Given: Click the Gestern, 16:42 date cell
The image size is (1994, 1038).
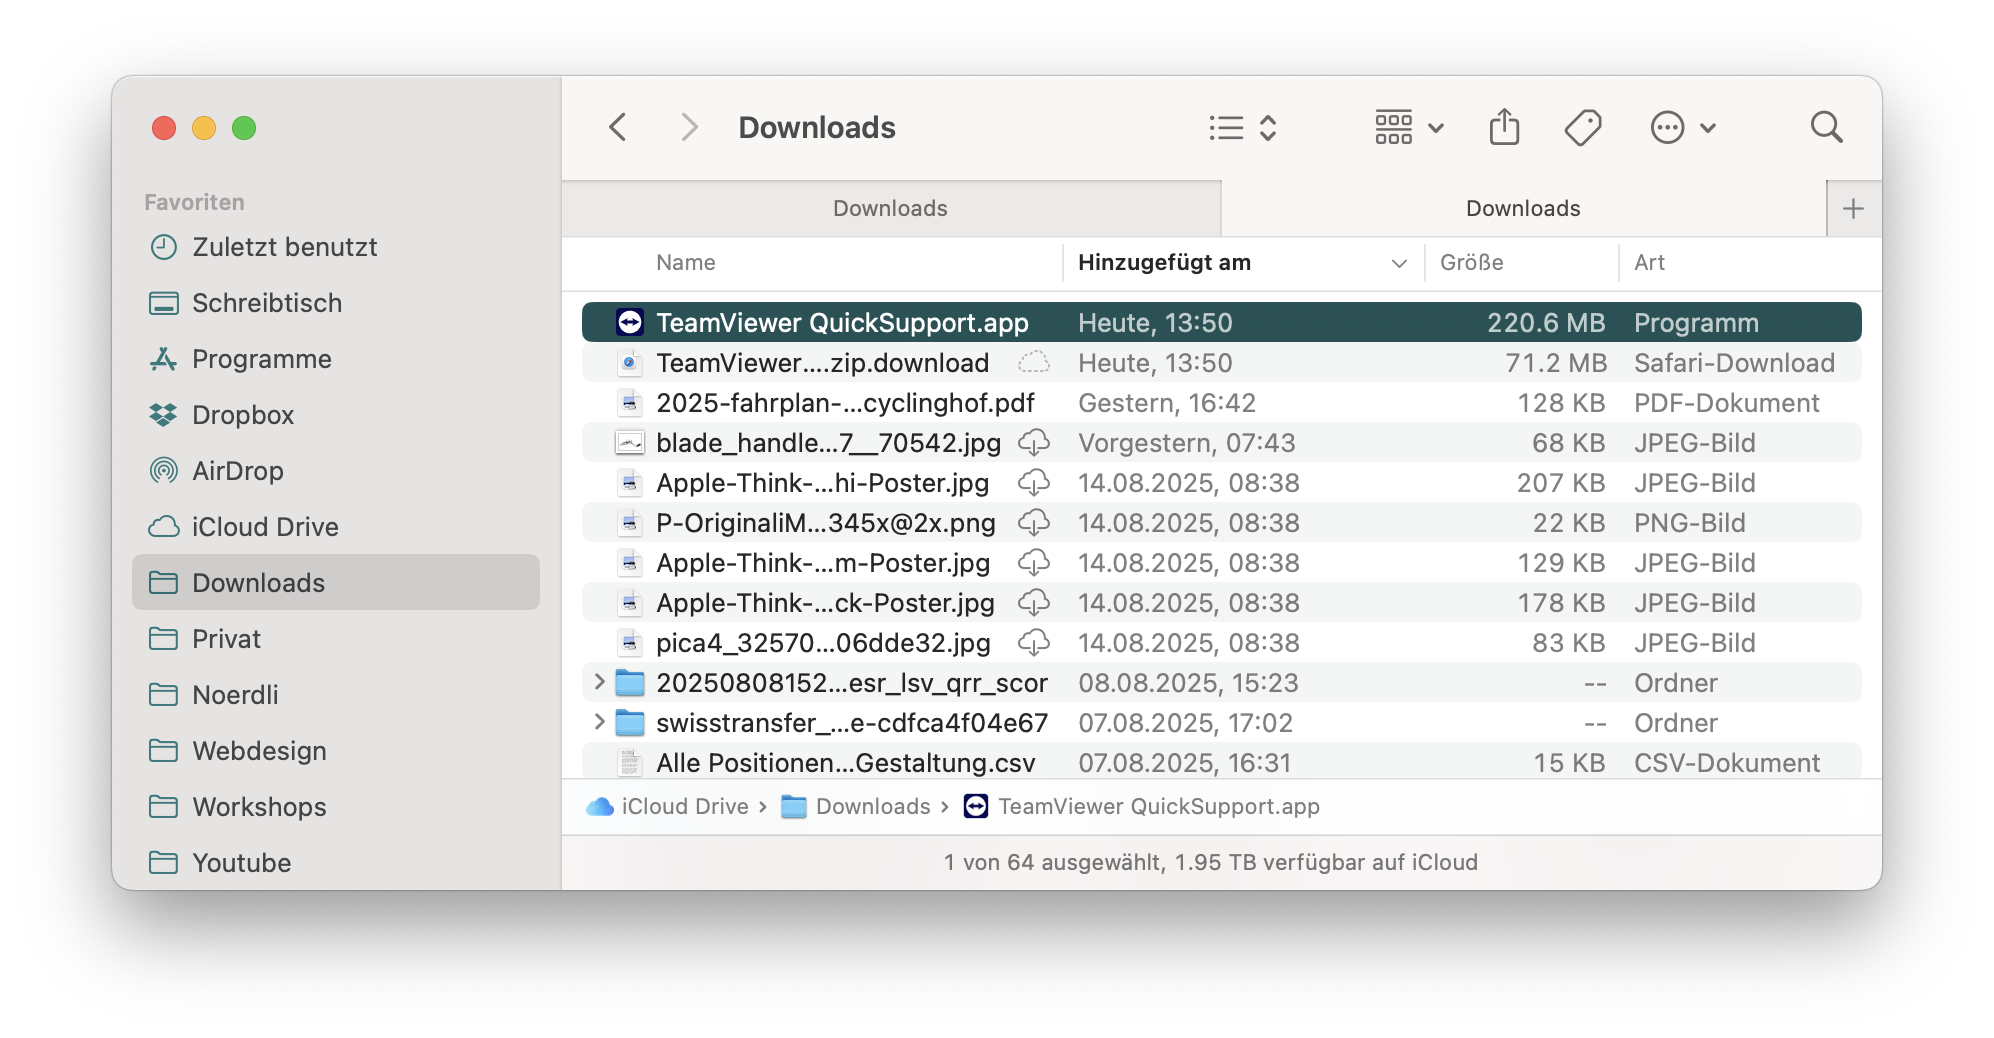Looking at the screenshot, I should (1167, 402).
